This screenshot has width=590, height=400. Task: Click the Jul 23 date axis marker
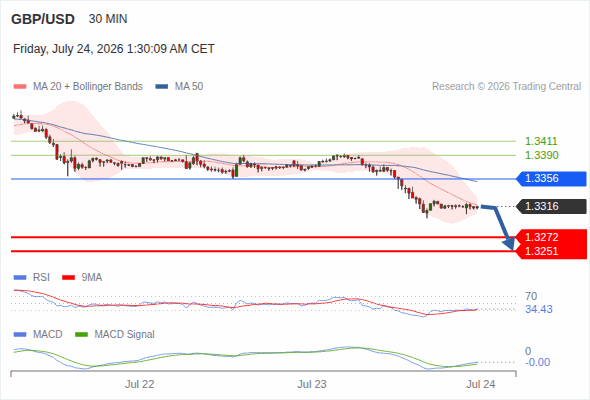[312, 384]
